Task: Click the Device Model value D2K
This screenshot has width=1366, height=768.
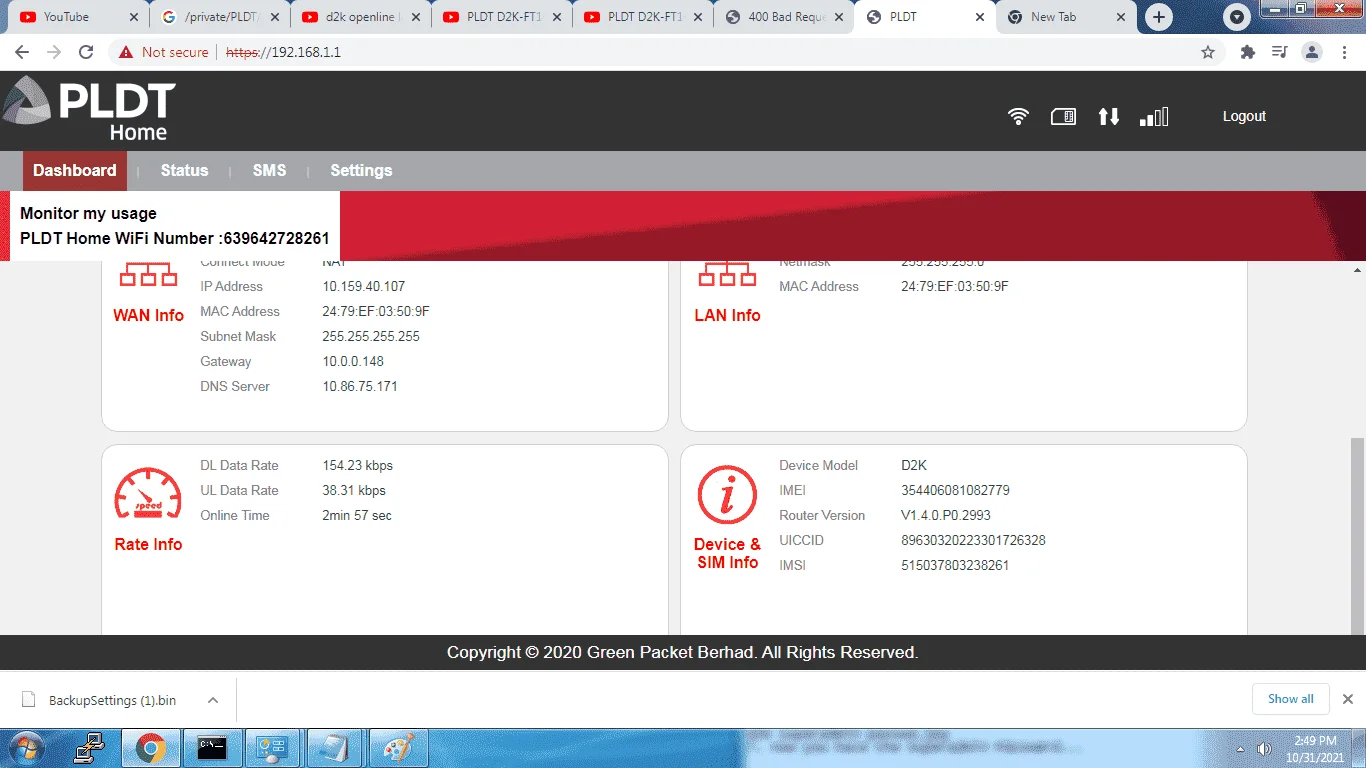Action: (x=914, y=465)
